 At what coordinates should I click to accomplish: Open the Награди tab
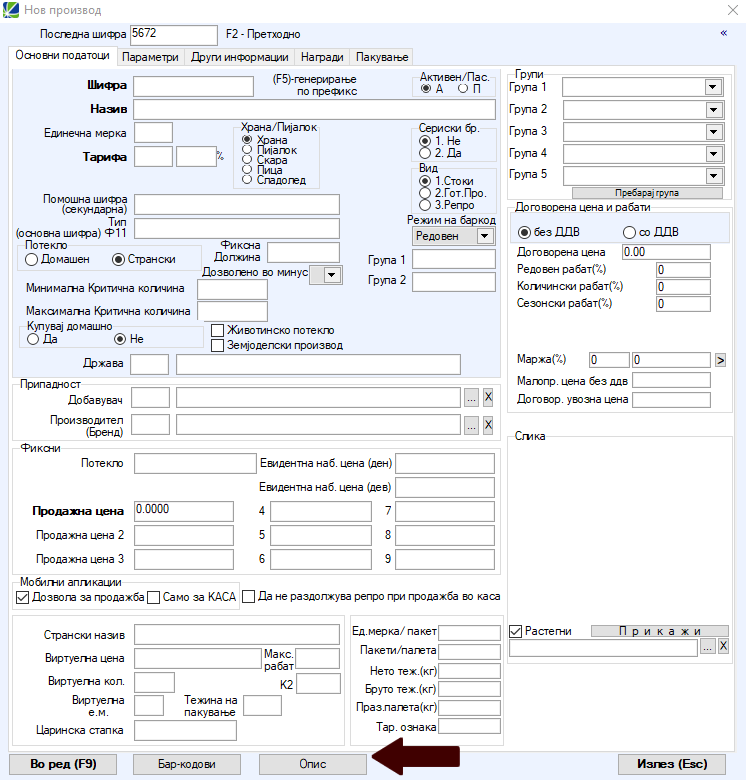pos(322,57)
